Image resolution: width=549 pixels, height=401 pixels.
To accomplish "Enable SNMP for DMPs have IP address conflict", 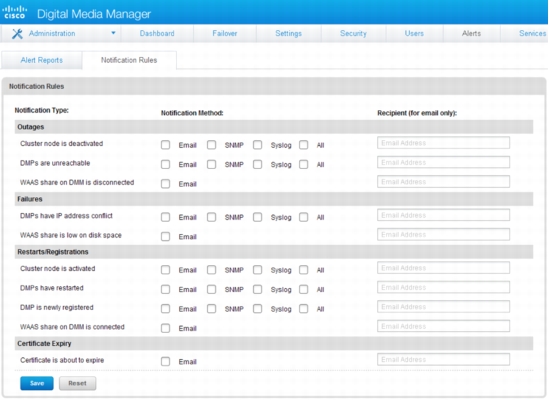I will [x=211, y=217].
